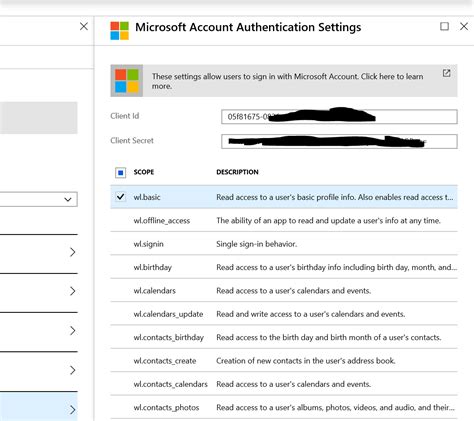474x421 pixels.
Task: Click the Microsoft logo in blade title
Action: [119, 31]
